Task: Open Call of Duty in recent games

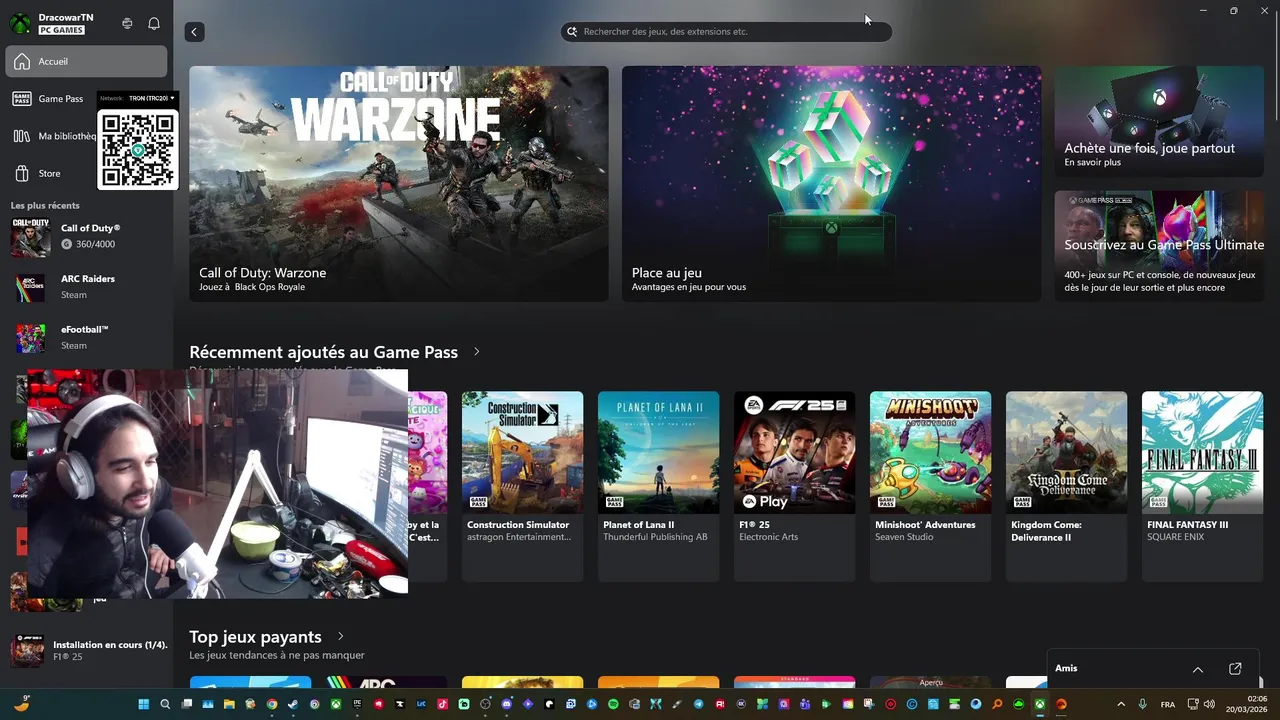Action: [86, 236]
